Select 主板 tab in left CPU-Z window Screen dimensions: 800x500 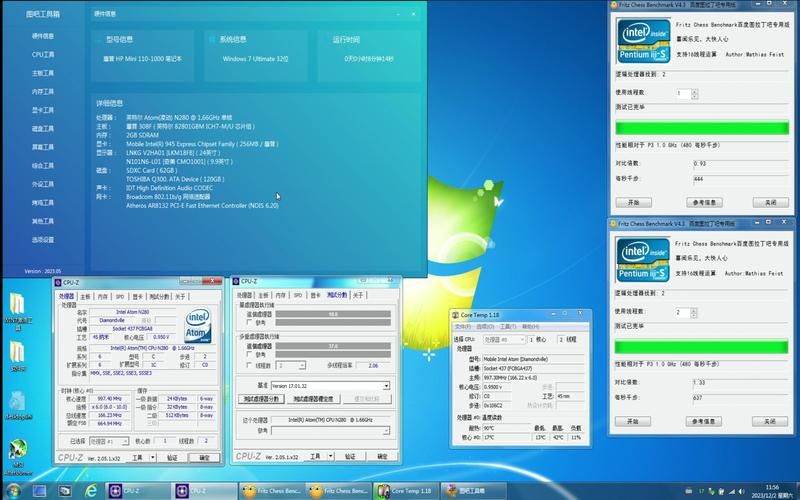click(x=85, y=296)
